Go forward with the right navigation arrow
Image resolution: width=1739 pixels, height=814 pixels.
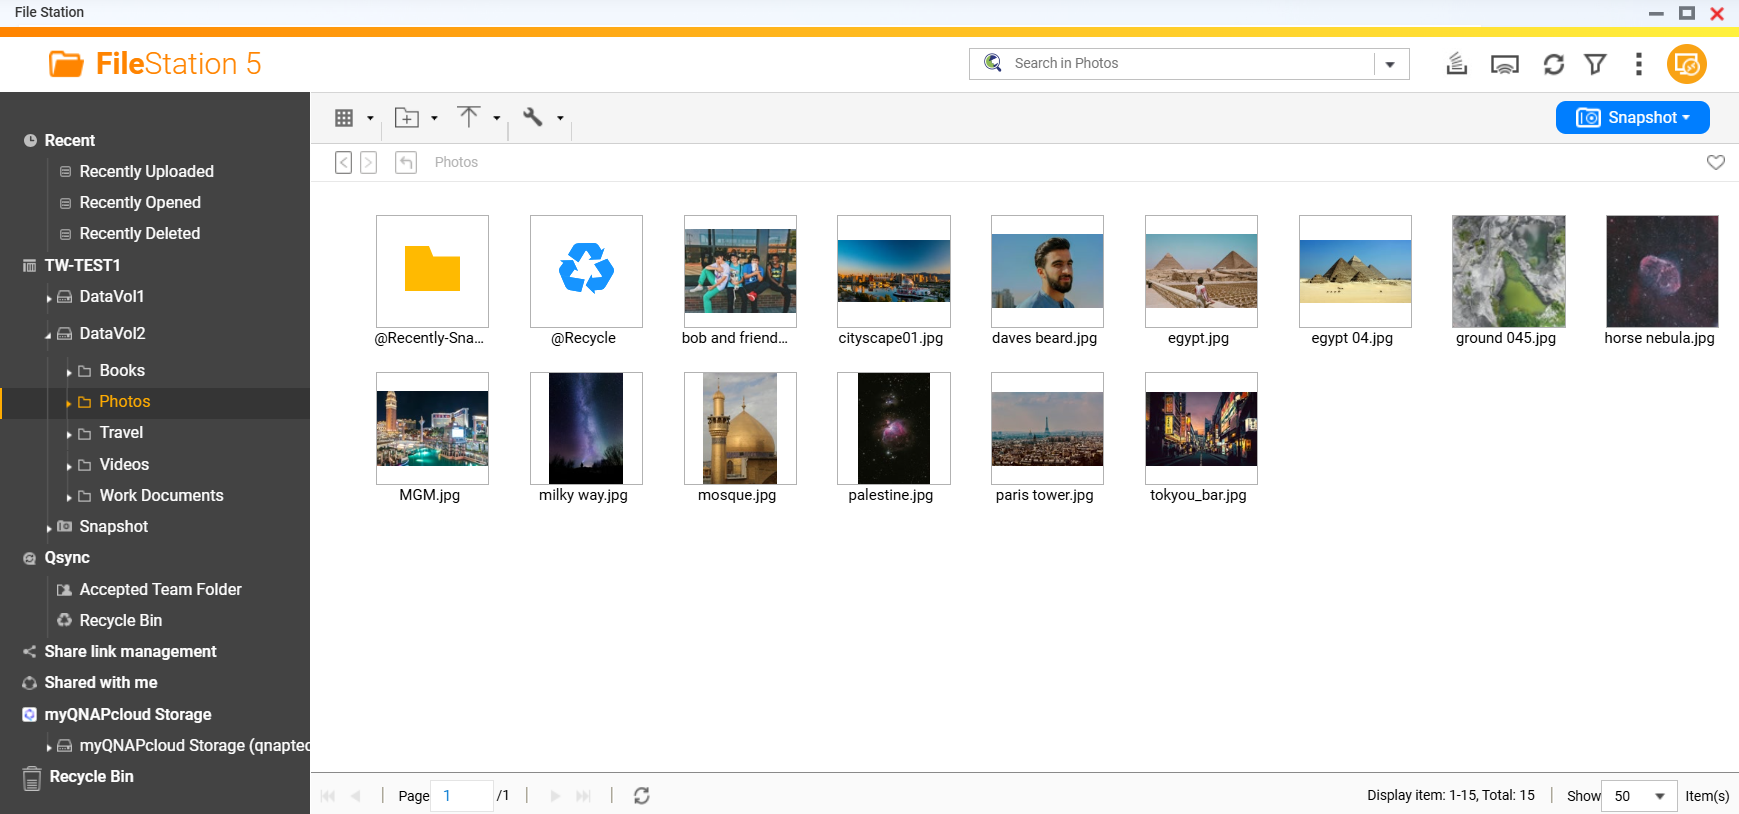tap(368, 162)
